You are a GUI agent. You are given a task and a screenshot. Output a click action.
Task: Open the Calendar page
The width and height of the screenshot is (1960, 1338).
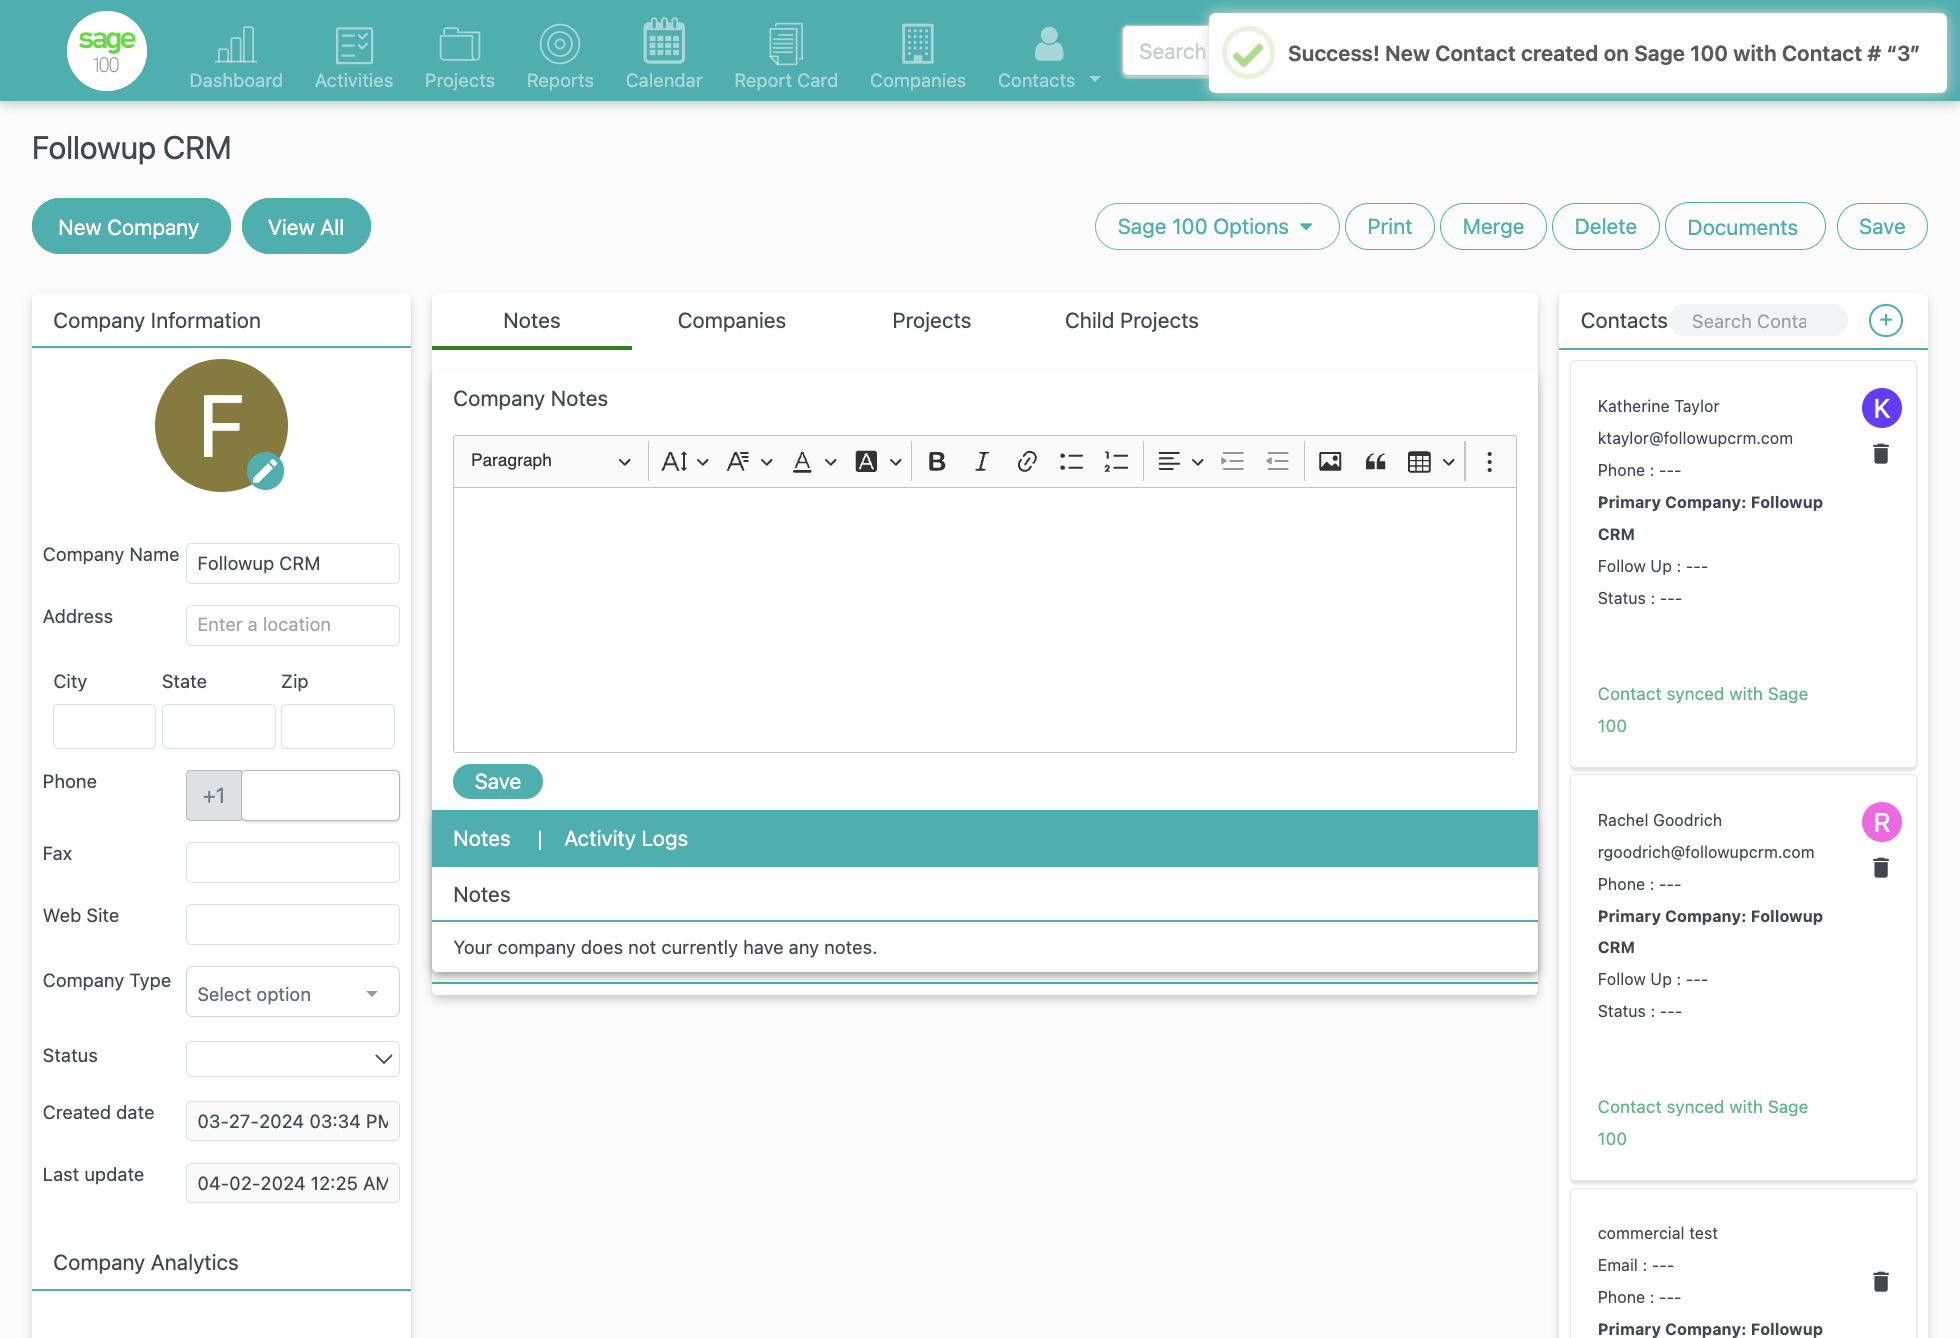[664, 56]
